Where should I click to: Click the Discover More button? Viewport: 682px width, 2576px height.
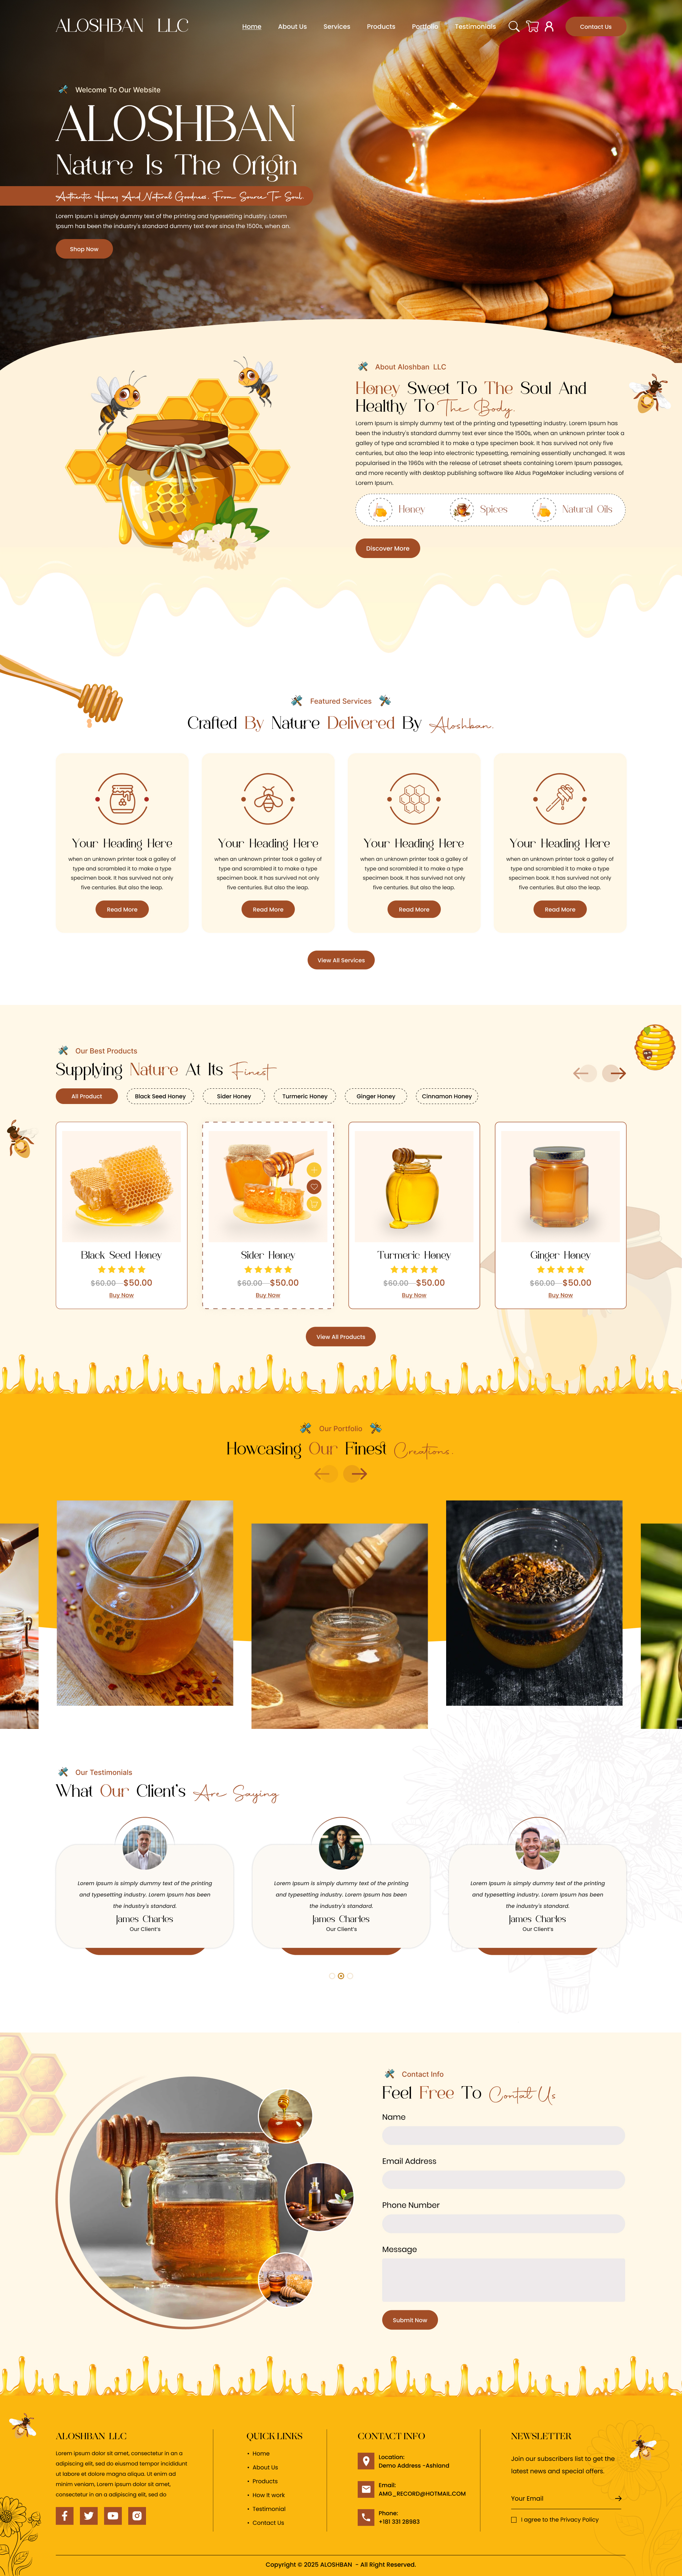[x=387, y=548]
